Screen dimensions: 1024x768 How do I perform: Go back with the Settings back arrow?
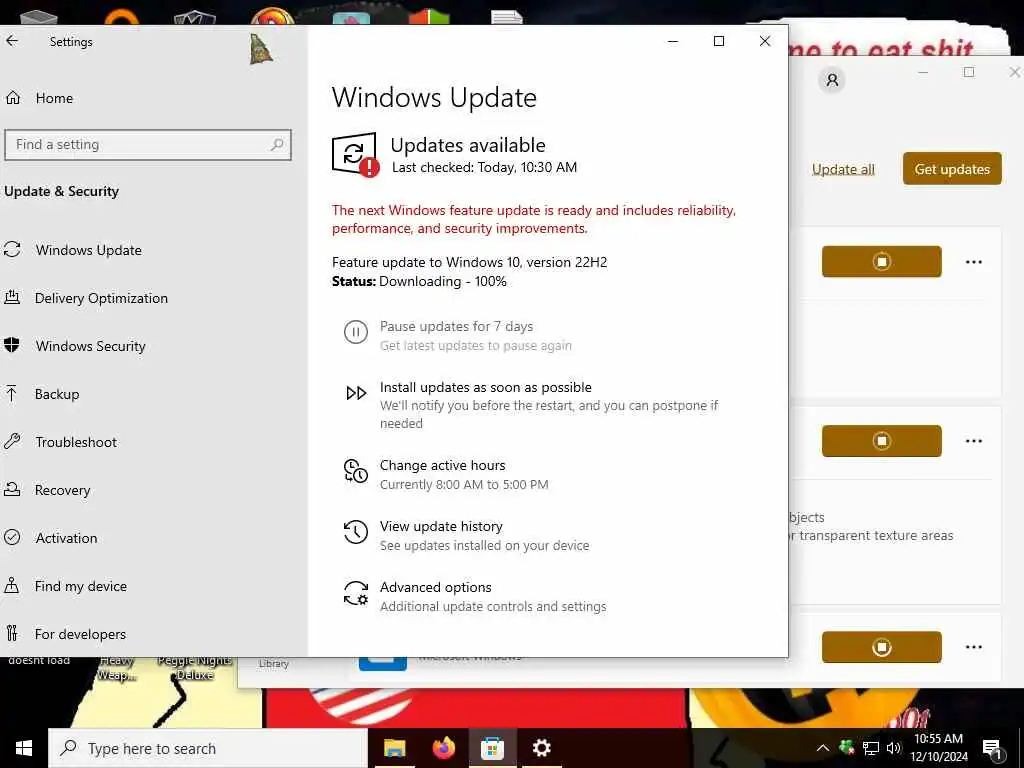[x=12, y=41]
